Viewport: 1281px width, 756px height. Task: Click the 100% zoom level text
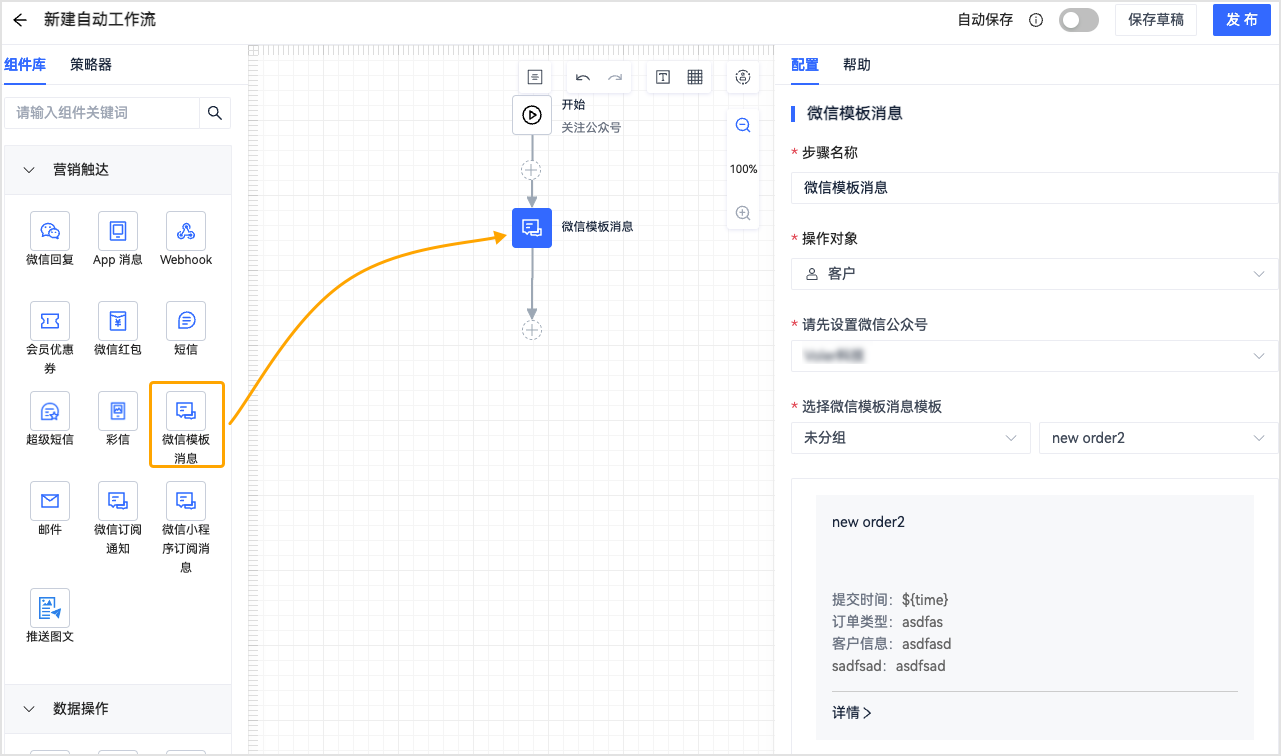743,169
